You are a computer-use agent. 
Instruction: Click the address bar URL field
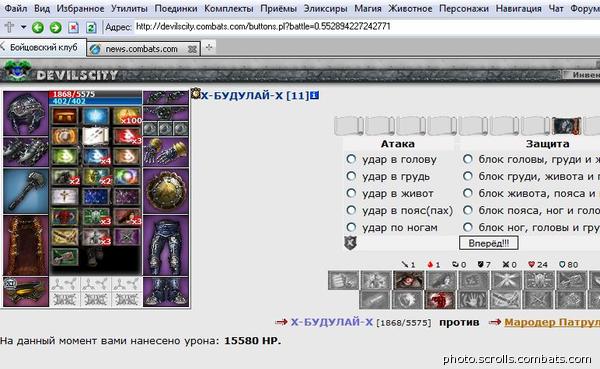[367, 27]
